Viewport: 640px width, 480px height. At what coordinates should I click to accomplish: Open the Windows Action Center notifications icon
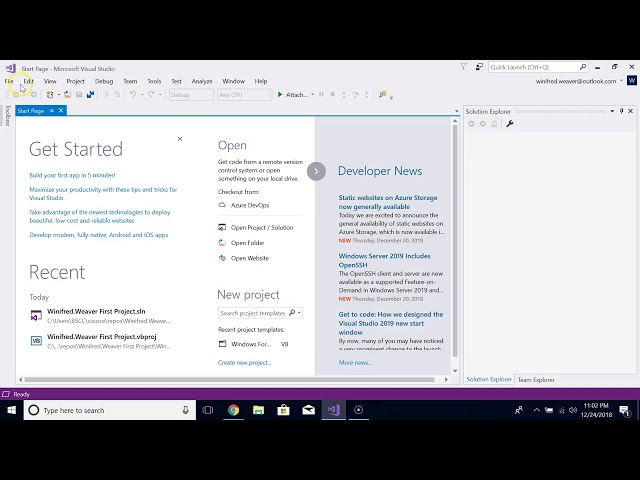624,410
